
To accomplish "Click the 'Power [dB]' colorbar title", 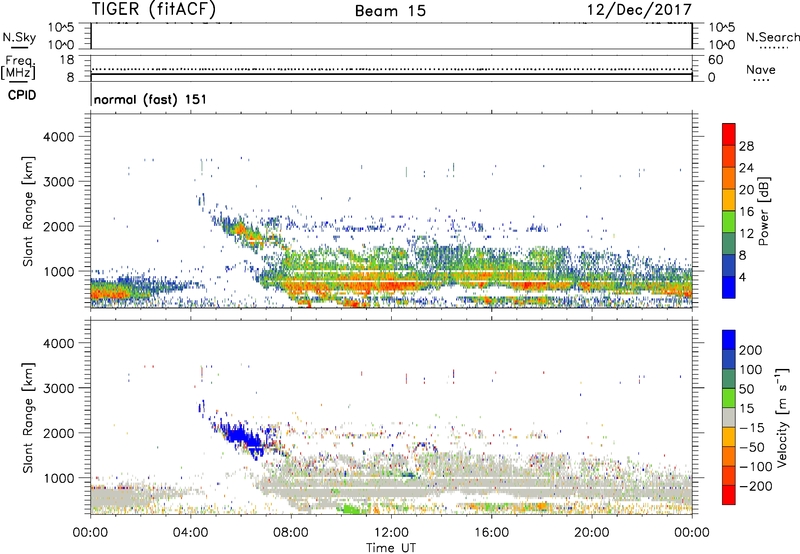I will [763, 211].
